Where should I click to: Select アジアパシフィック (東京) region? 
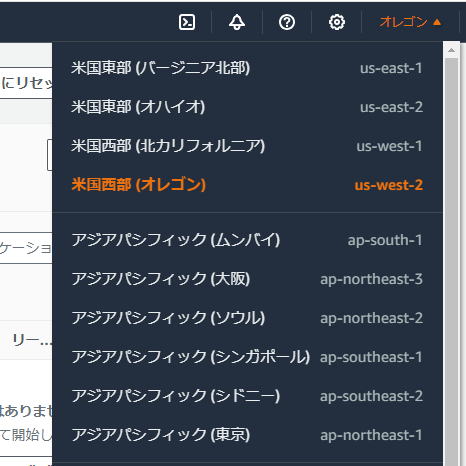pos(247,435)
